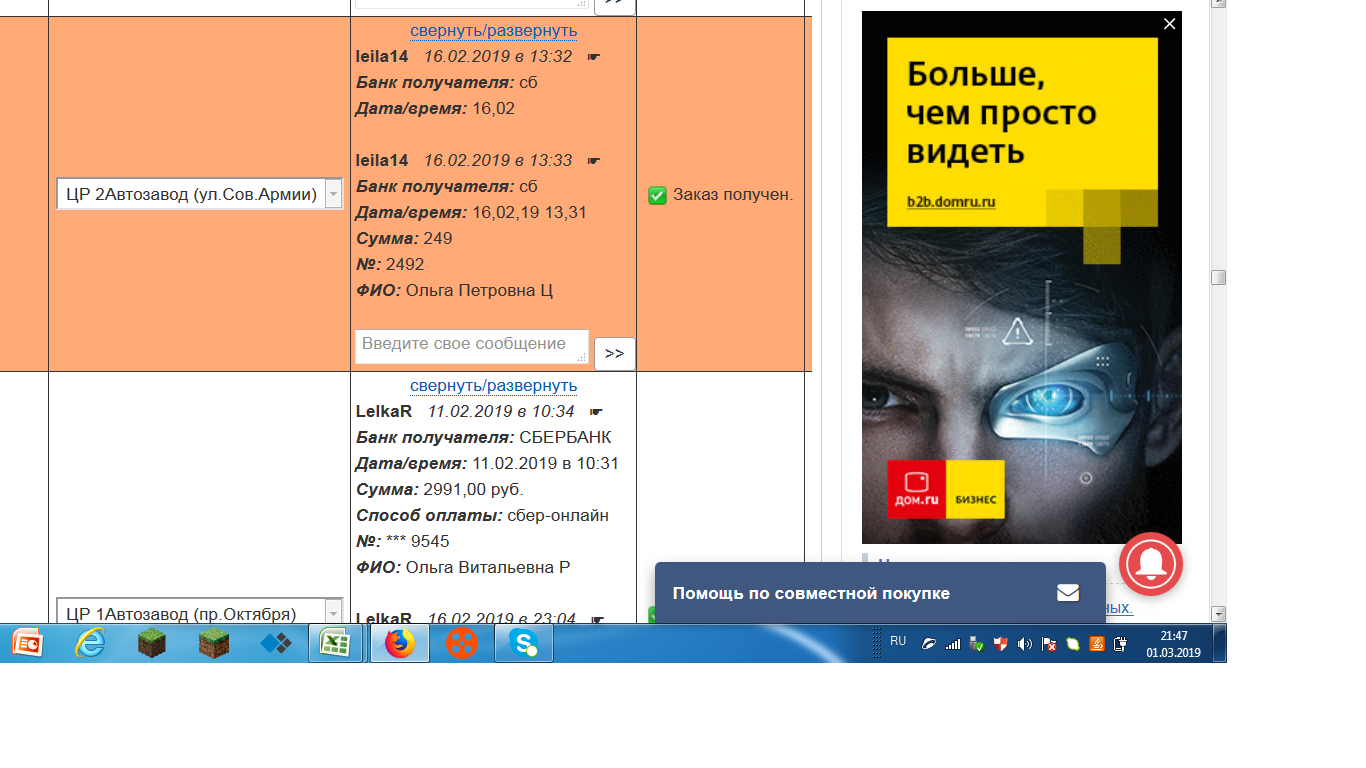
Task: Open the b2b.domru.ru link in ad
Action: click(x=951, y=202)
